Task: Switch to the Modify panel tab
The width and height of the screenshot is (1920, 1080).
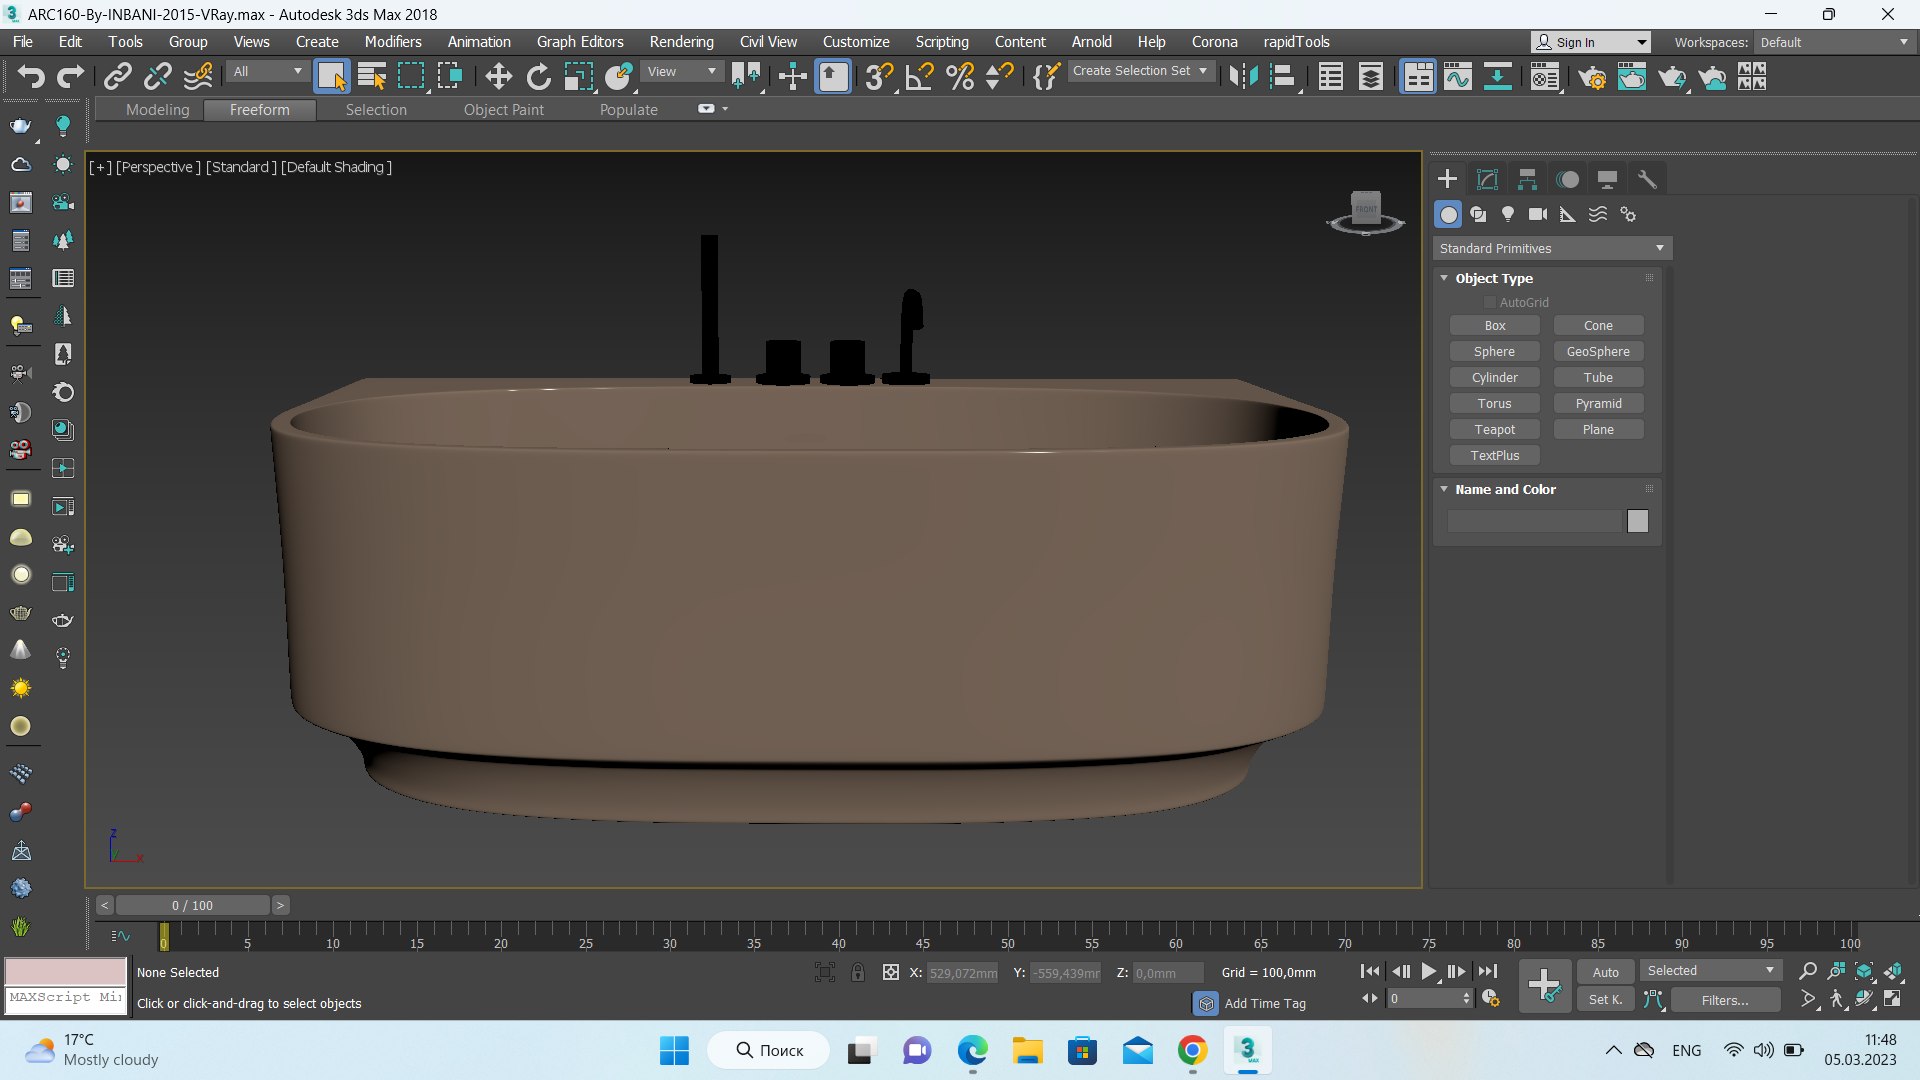Action: tap(1487, 179)
